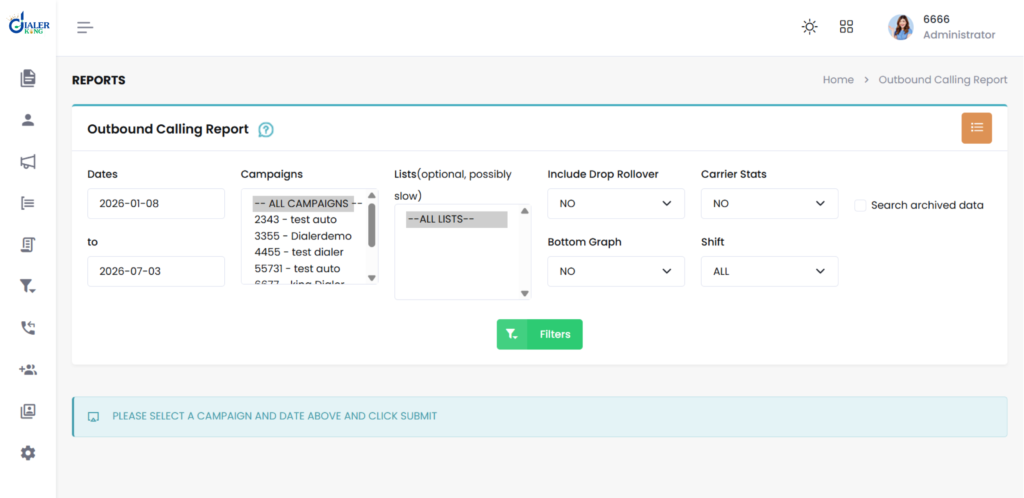
Task: Open the Carrier Stats dropdown
Action: click(x=769, y=204)
